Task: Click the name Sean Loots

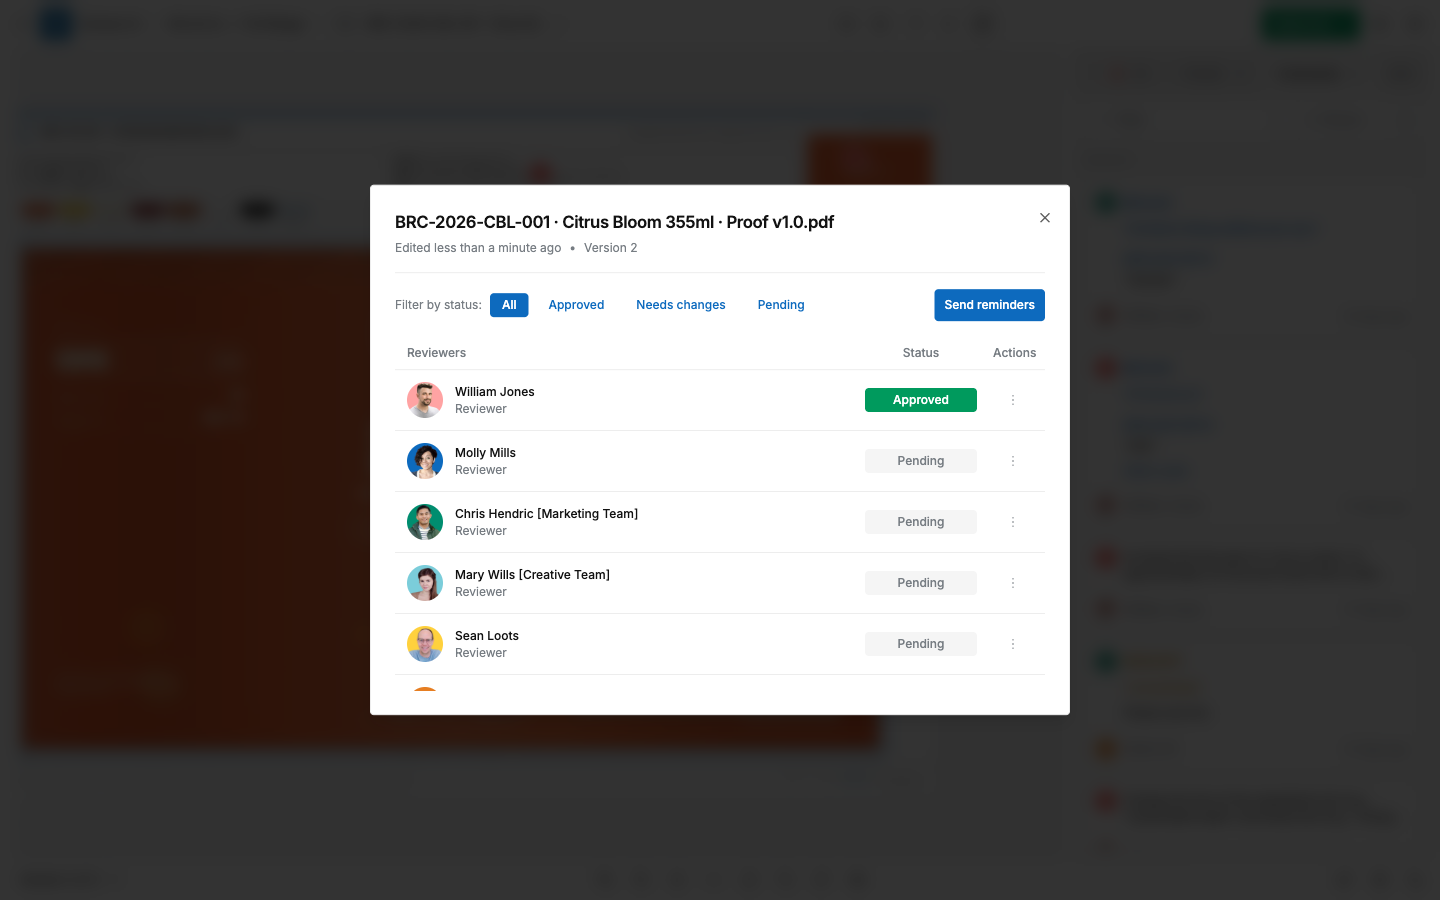Action: point(487,636)
